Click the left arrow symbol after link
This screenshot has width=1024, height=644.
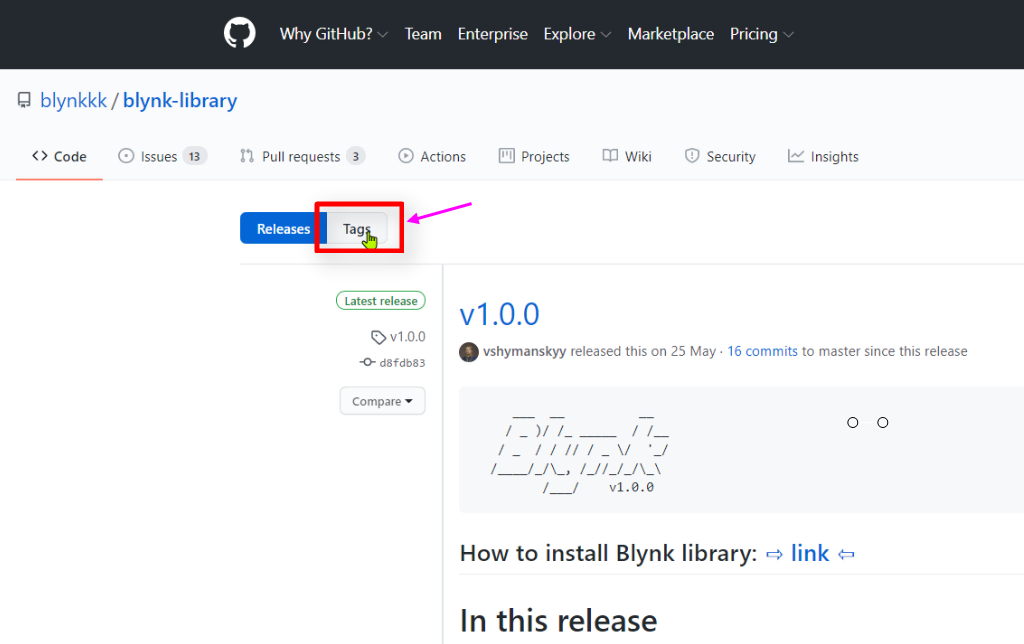click(x=846, y=555)
